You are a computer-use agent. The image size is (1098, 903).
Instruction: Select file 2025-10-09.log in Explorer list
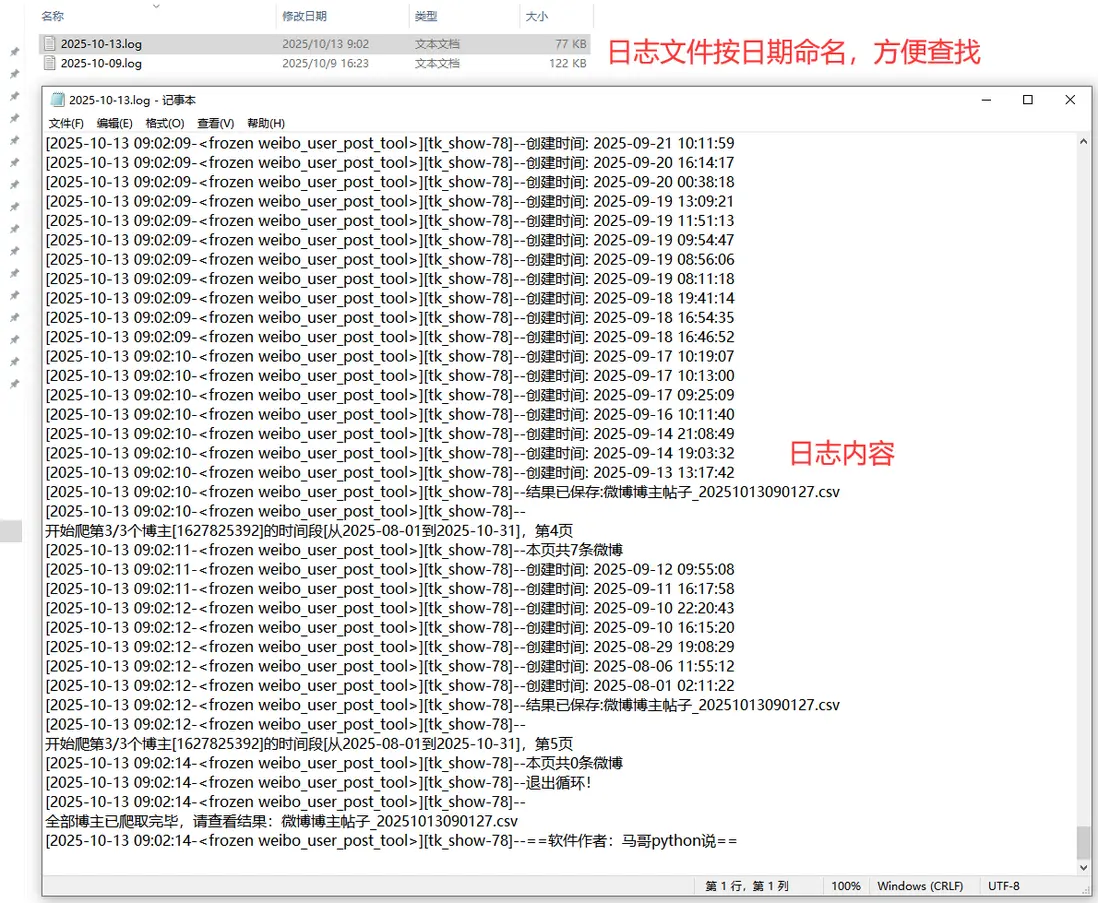(314, 64)
